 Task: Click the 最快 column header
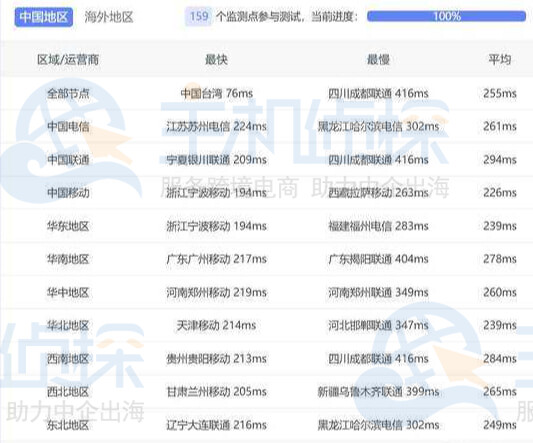pyautogui.click(x=216, y=60)
